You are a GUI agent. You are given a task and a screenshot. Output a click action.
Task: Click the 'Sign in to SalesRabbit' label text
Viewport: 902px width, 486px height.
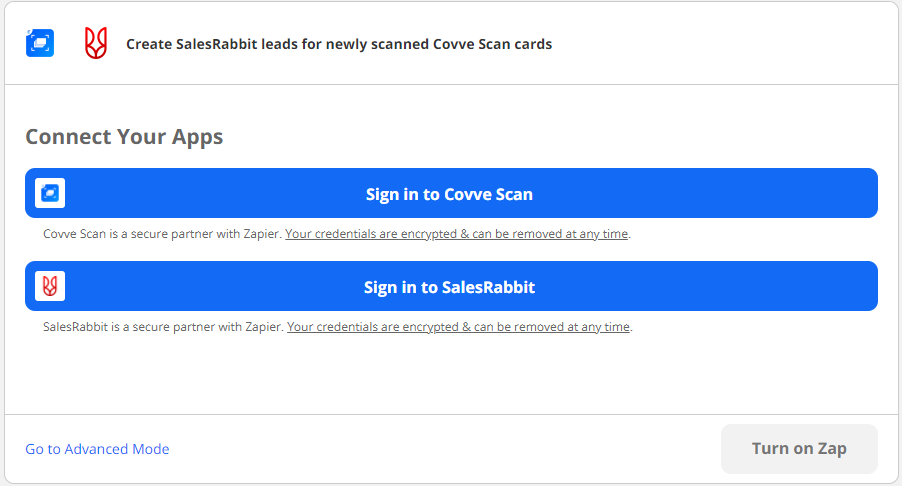click(x=449, y=287)
